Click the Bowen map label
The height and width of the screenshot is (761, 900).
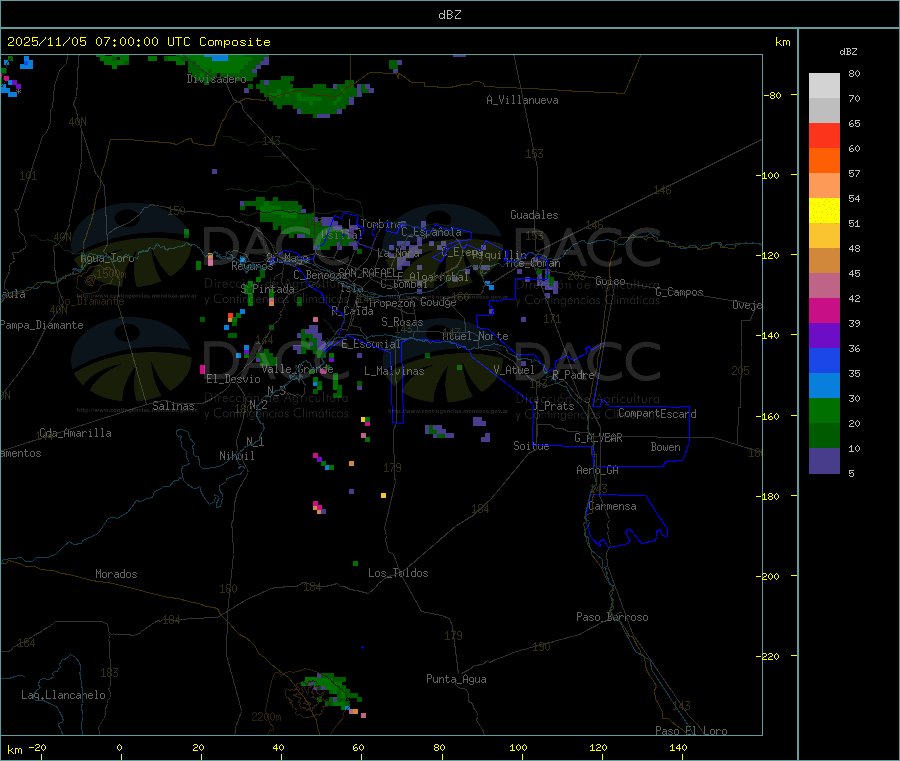[666, 447]
